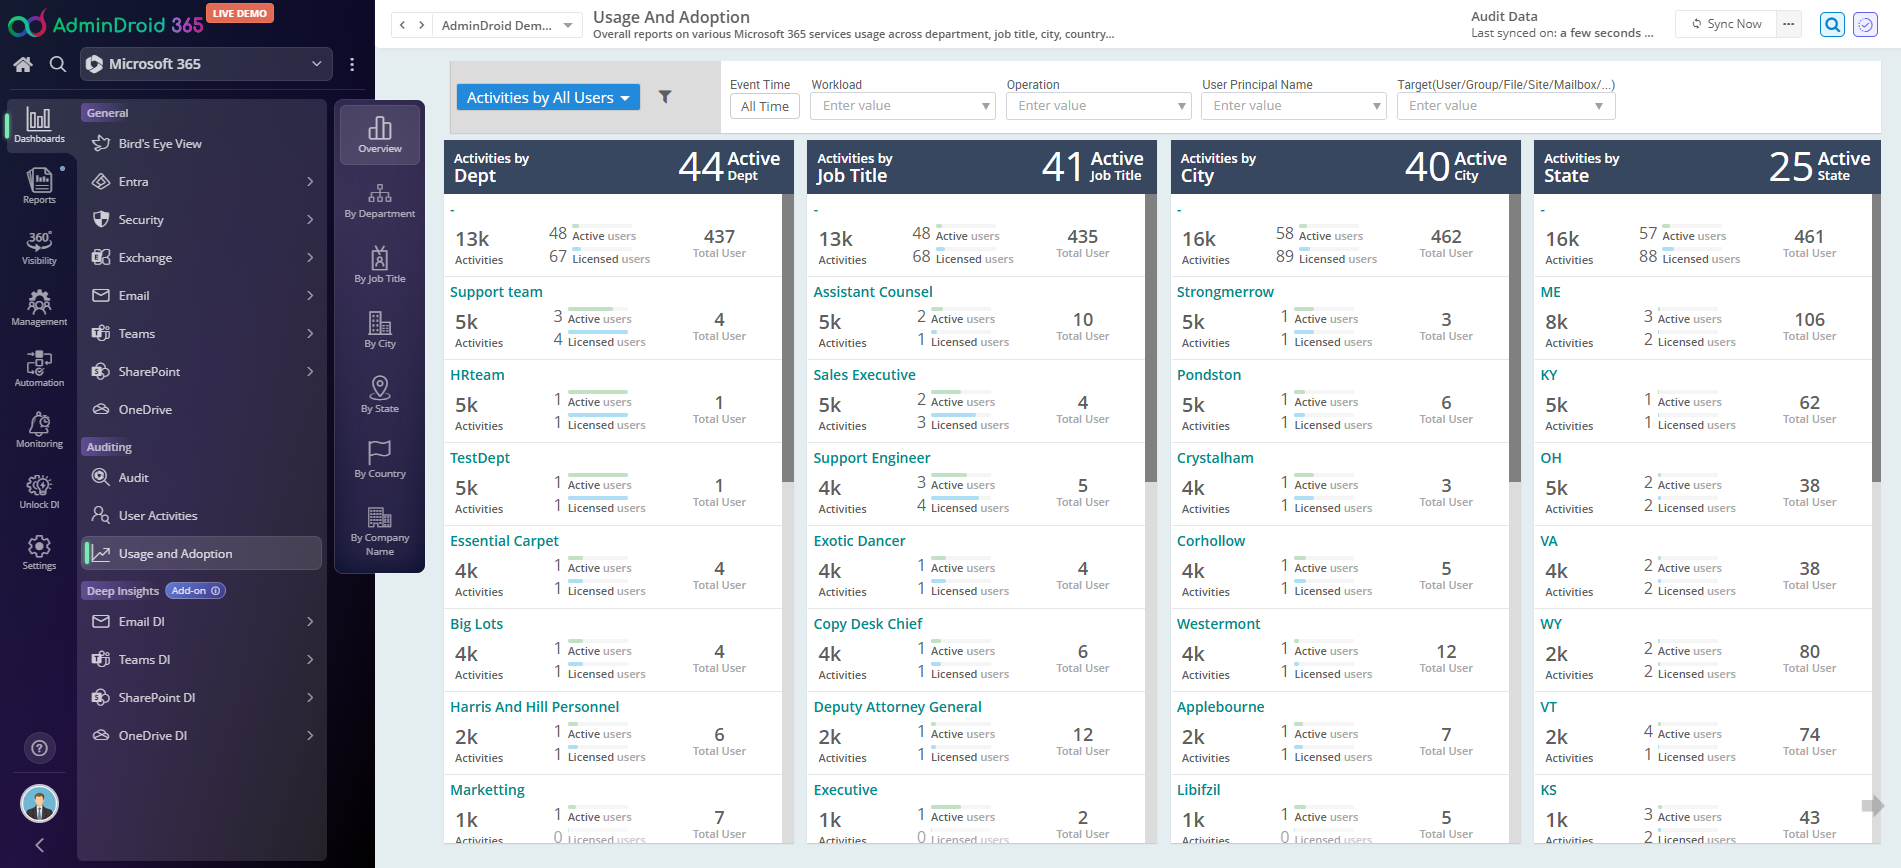The height and width of the screenshot is (868, 1901).
Task: Open the Audit menu item
Action: [x=202, y=478]
